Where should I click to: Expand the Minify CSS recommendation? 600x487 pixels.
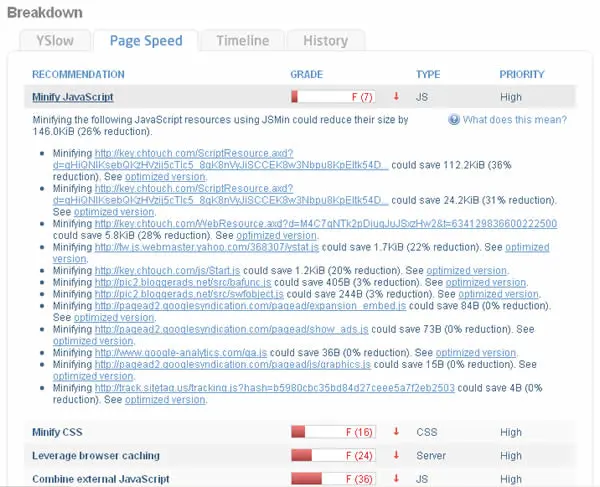(x=57, y=432)
